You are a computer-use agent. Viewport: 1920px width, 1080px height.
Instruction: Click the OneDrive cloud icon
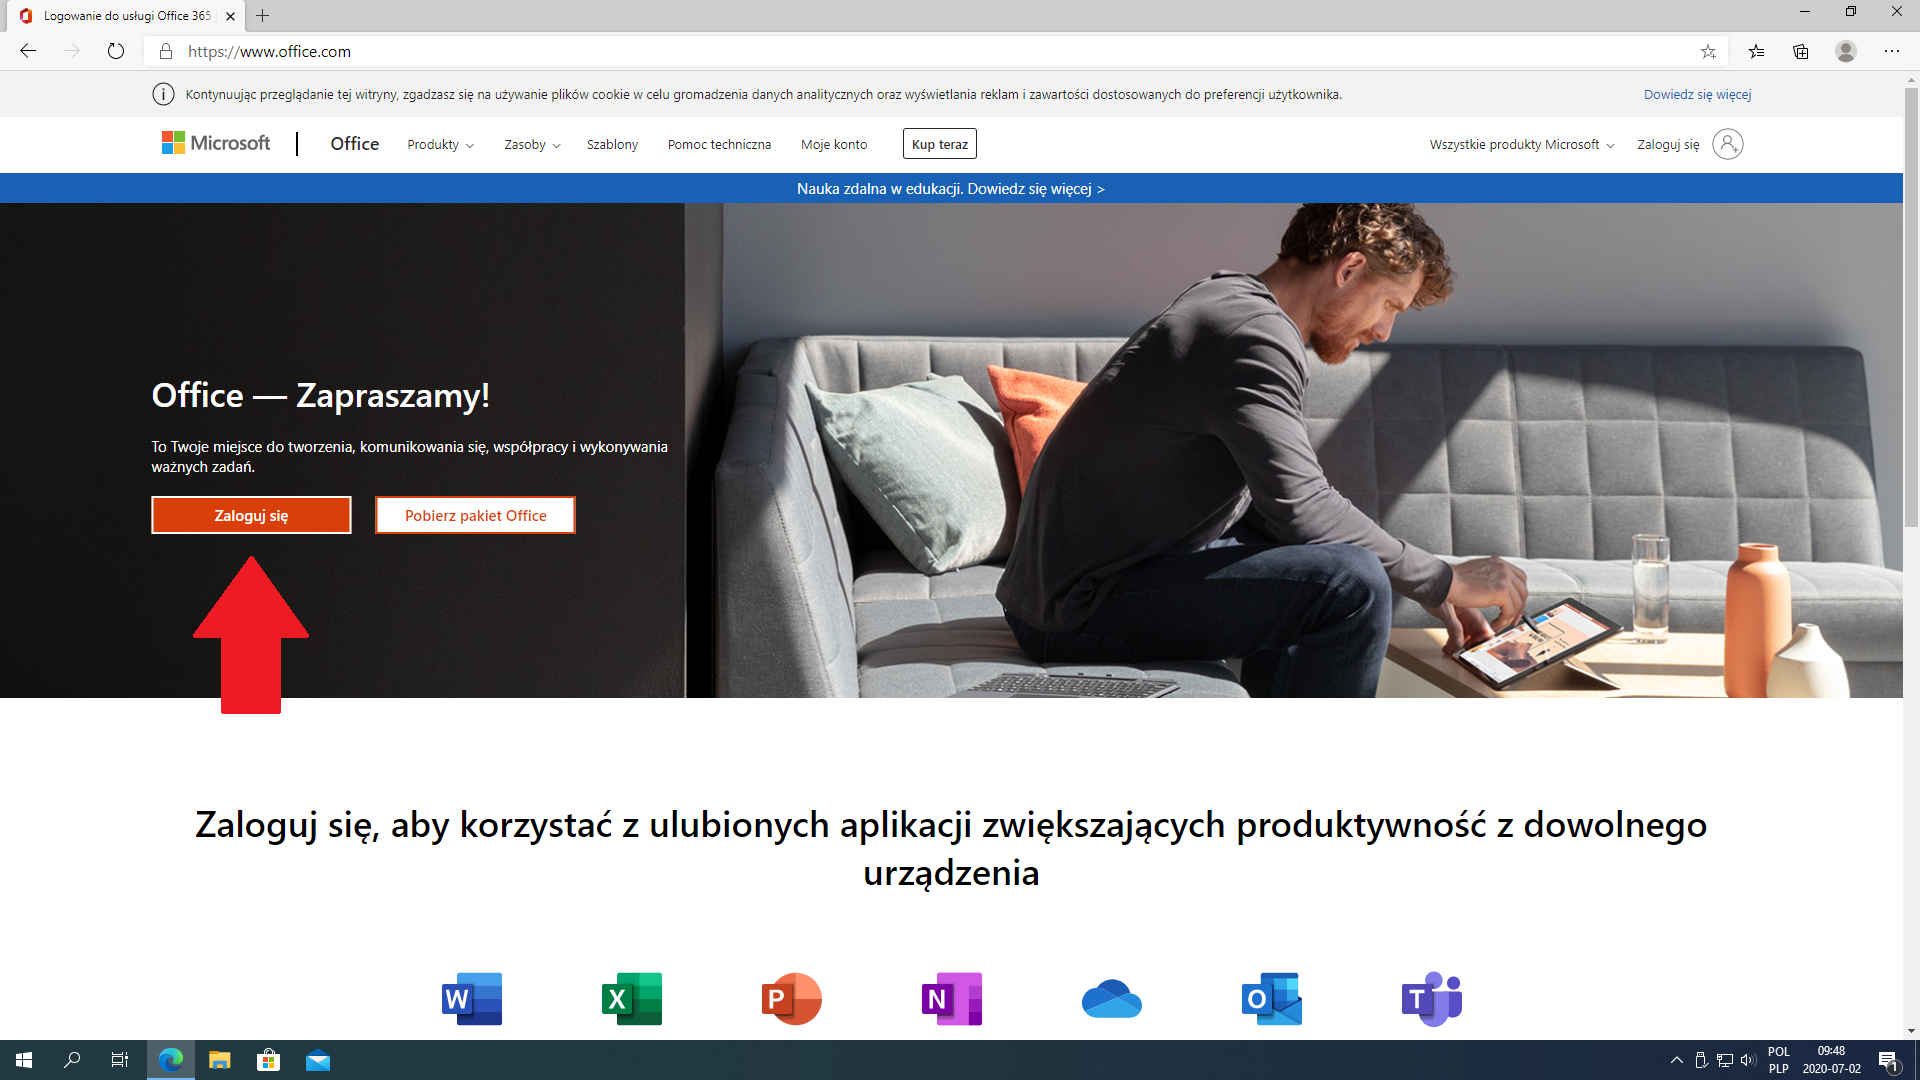click(x=1111, y=998)
